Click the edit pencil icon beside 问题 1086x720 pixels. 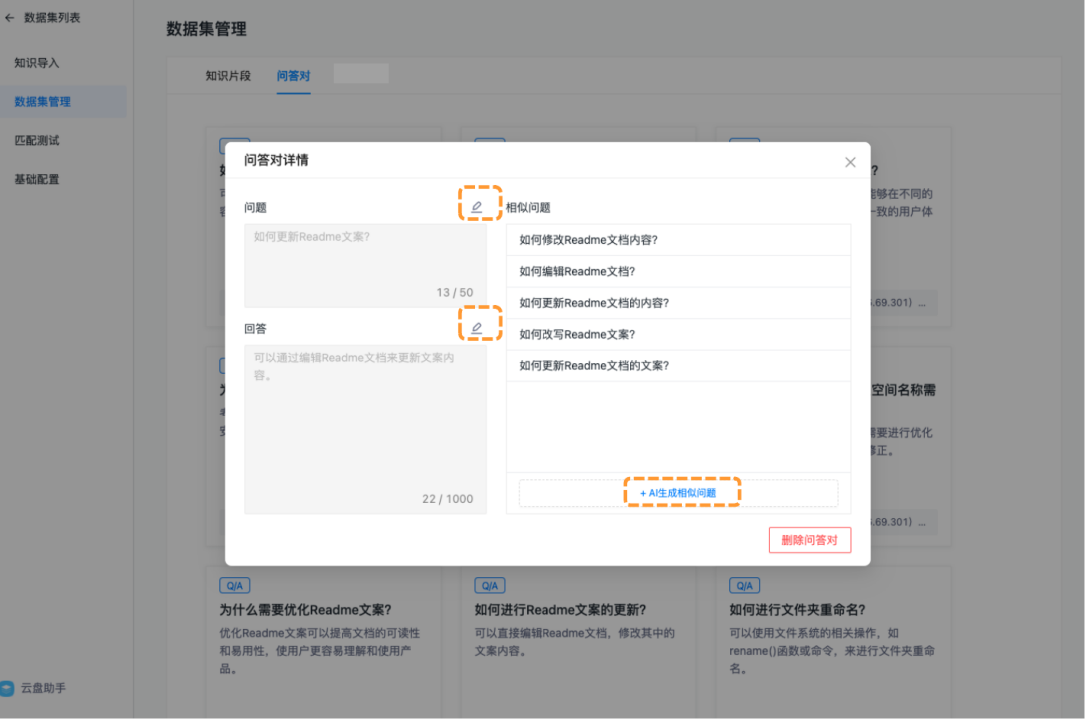coord(477,207)
